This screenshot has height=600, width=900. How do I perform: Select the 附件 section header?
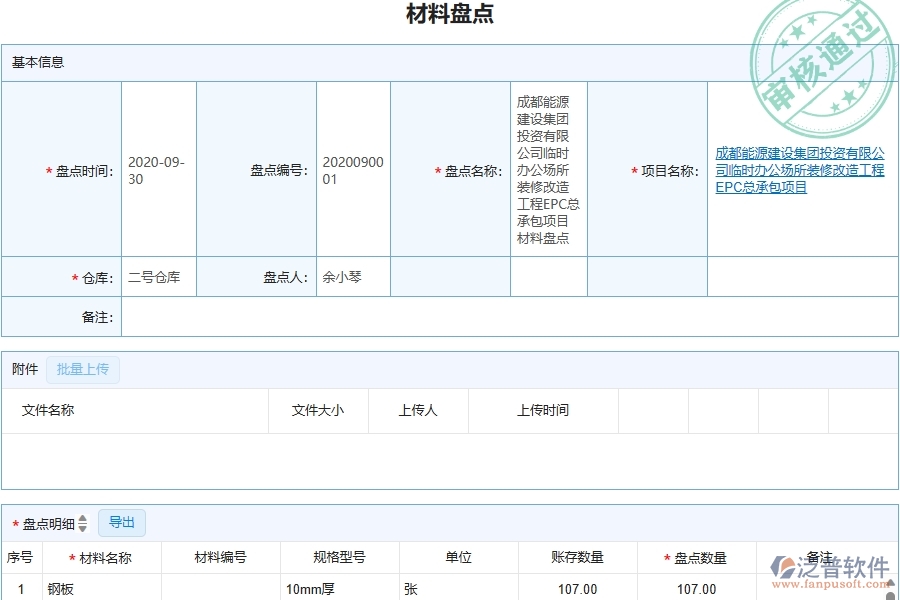tap(24, 369)
